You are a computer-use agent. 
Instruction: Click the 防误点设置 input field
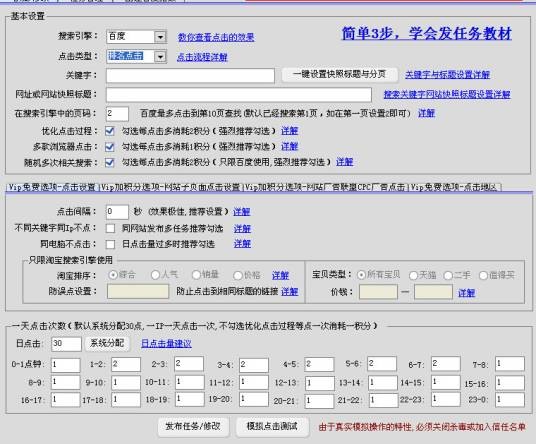pyautogui.click(x=138, y=292)
